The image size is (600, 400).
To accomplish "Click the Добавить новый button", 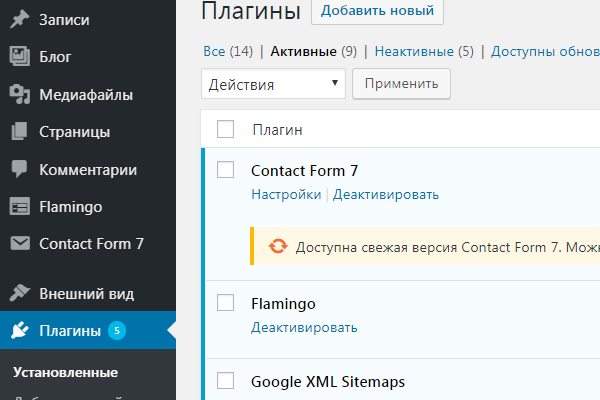I will tap(377, 11).
